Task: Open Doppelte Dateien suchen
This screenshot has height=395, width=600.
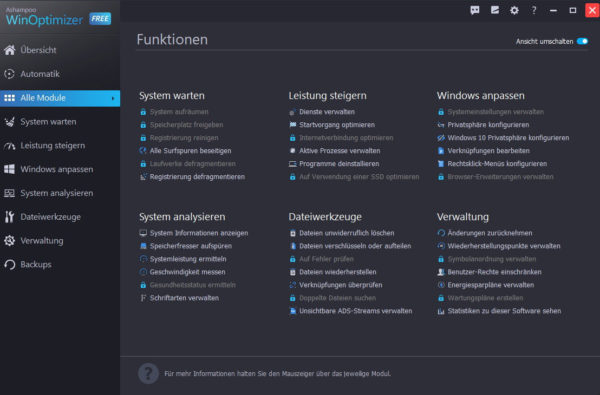Action: tap(337, 298)
